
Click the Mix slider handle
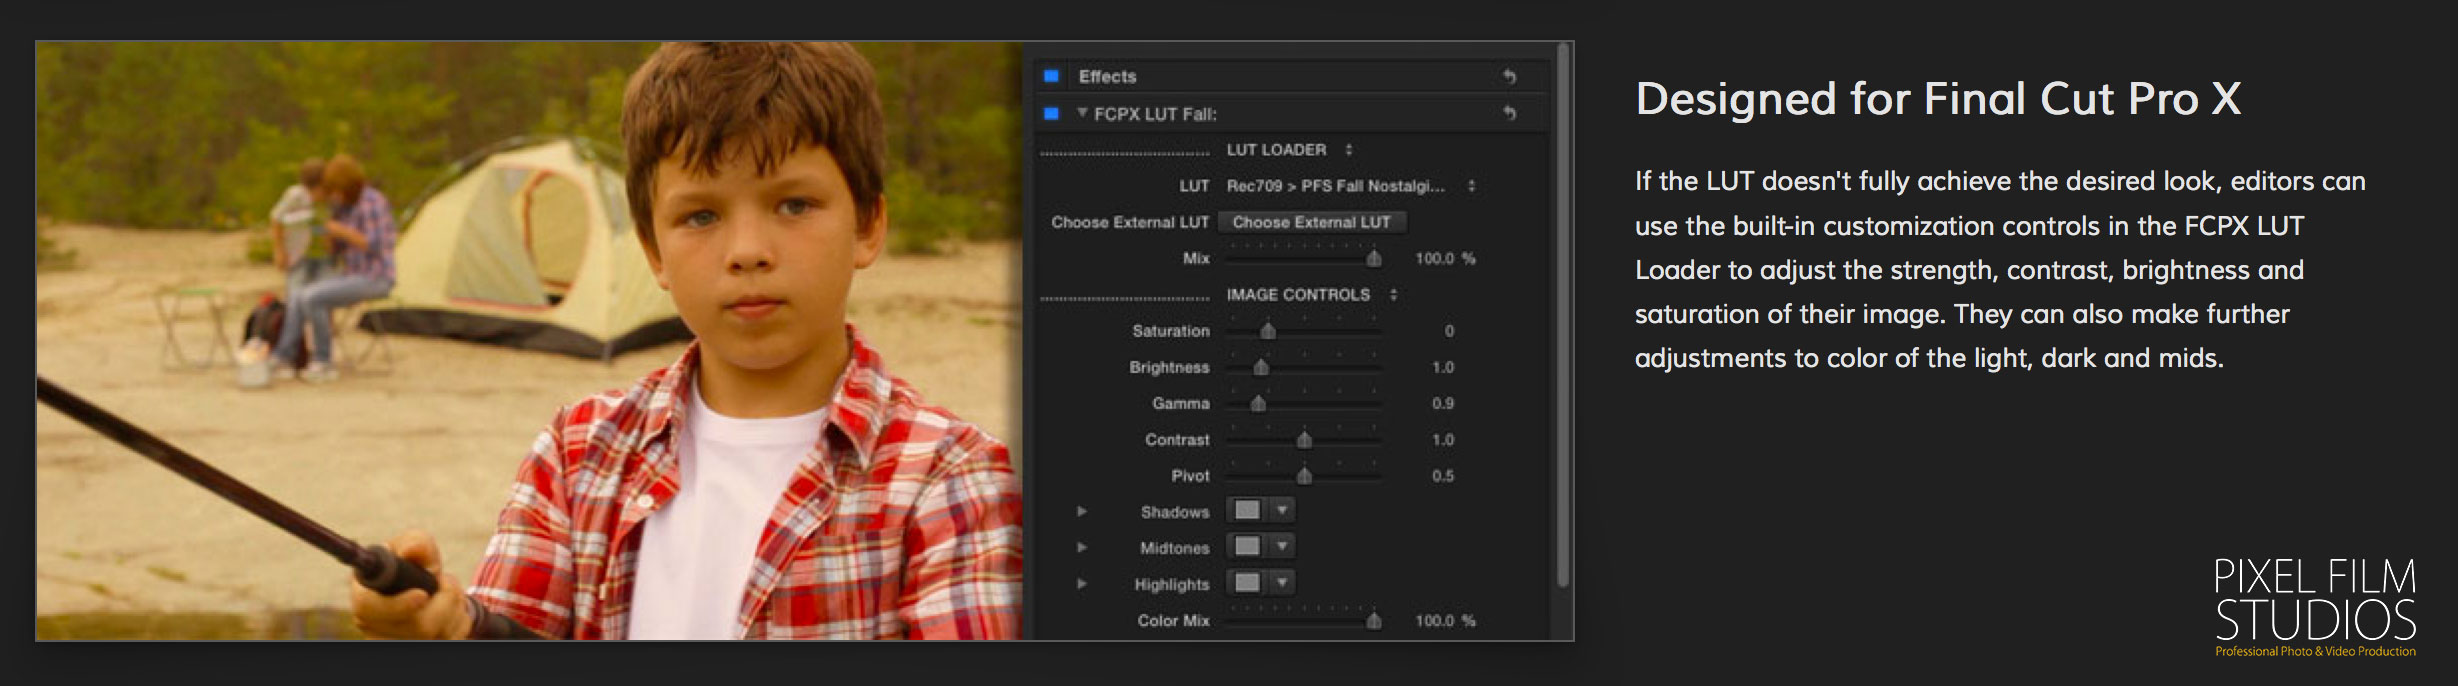click(x=1374, y=259)
